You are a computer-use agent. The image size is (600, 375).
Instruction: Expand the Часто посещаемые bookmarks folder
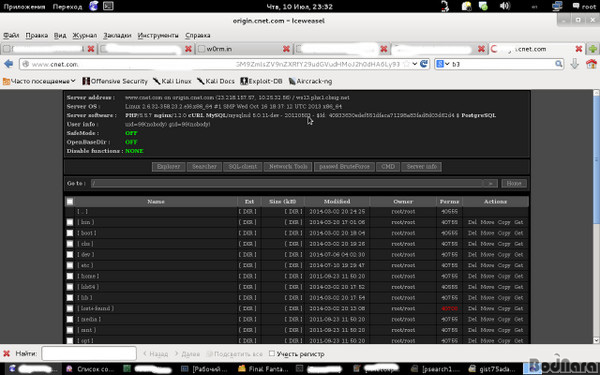coord(39,81)
